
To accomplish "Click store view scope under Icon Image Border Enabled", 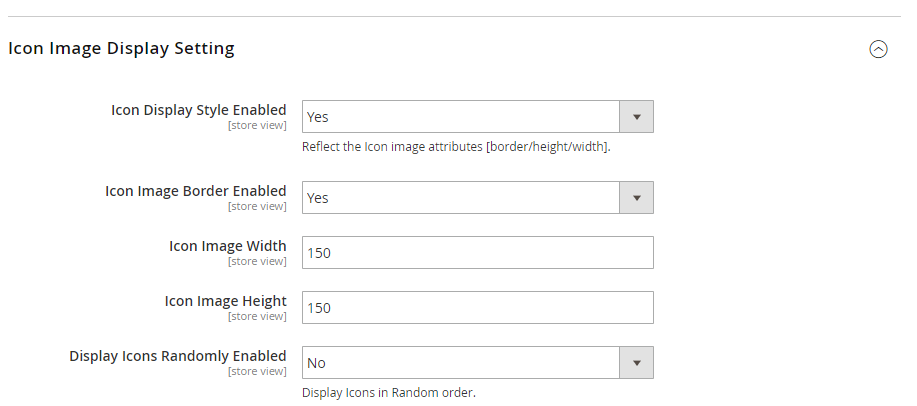I will [257, 207].
